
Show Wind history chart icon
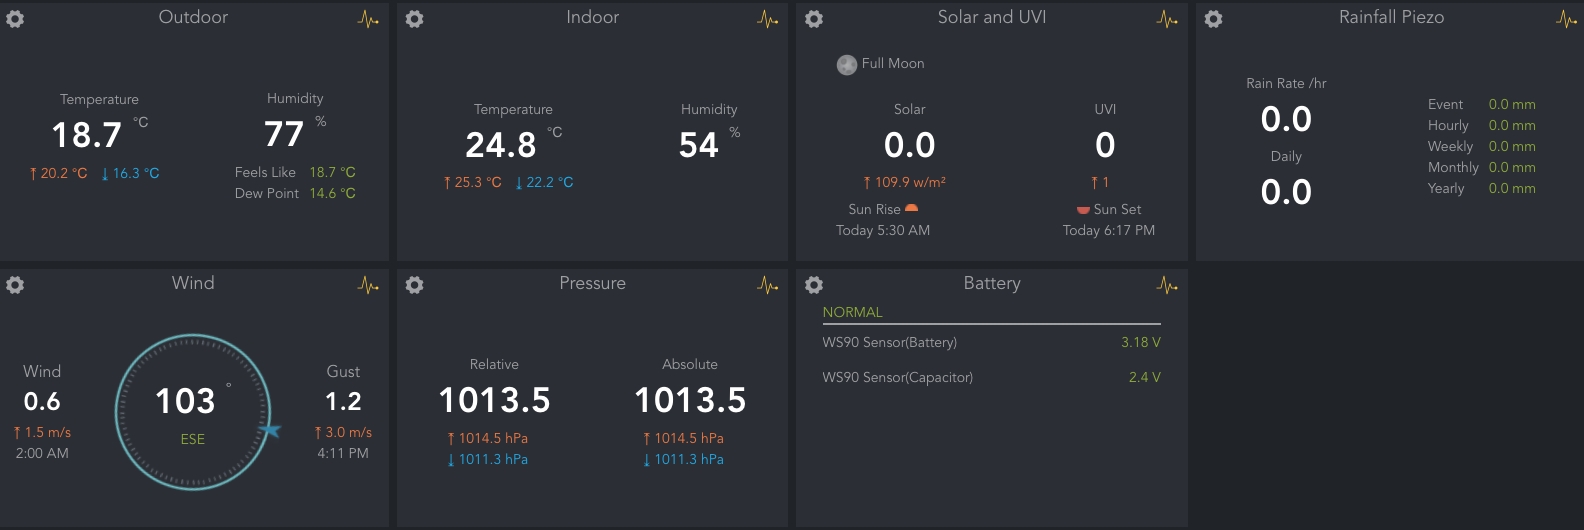point(368,285)
